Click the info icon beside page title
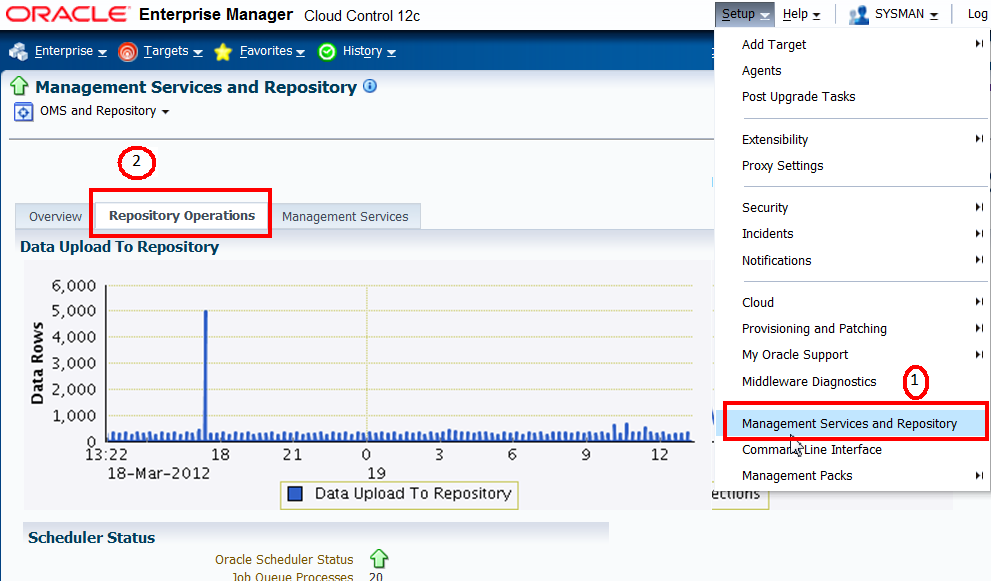This screenshot has width=995, height=587. click(x=370, y=86)
